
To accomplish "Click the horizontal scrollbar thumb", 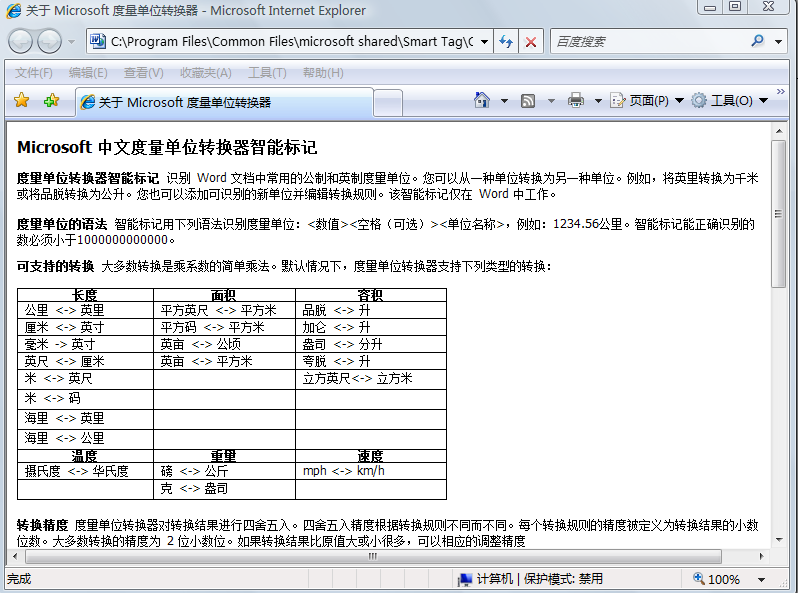I will point(373,556).
